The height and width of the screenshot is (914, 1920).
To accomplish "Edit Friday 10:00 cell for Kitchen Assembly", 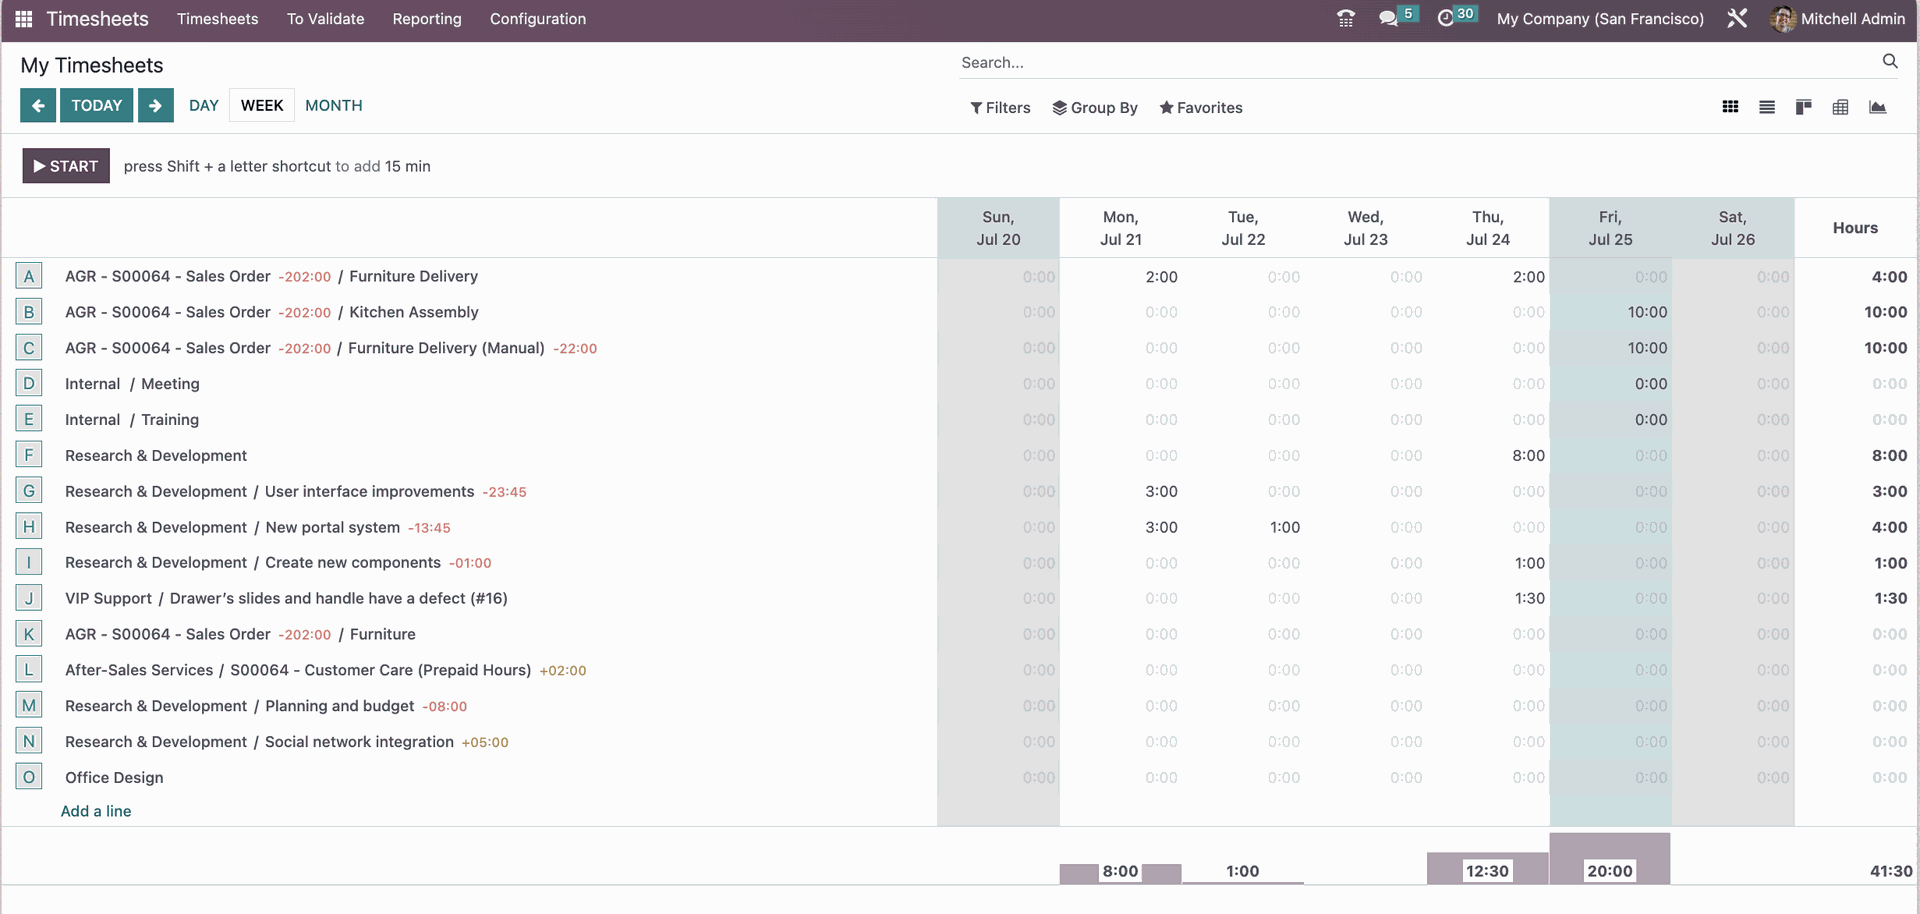I will (1610, 312).
